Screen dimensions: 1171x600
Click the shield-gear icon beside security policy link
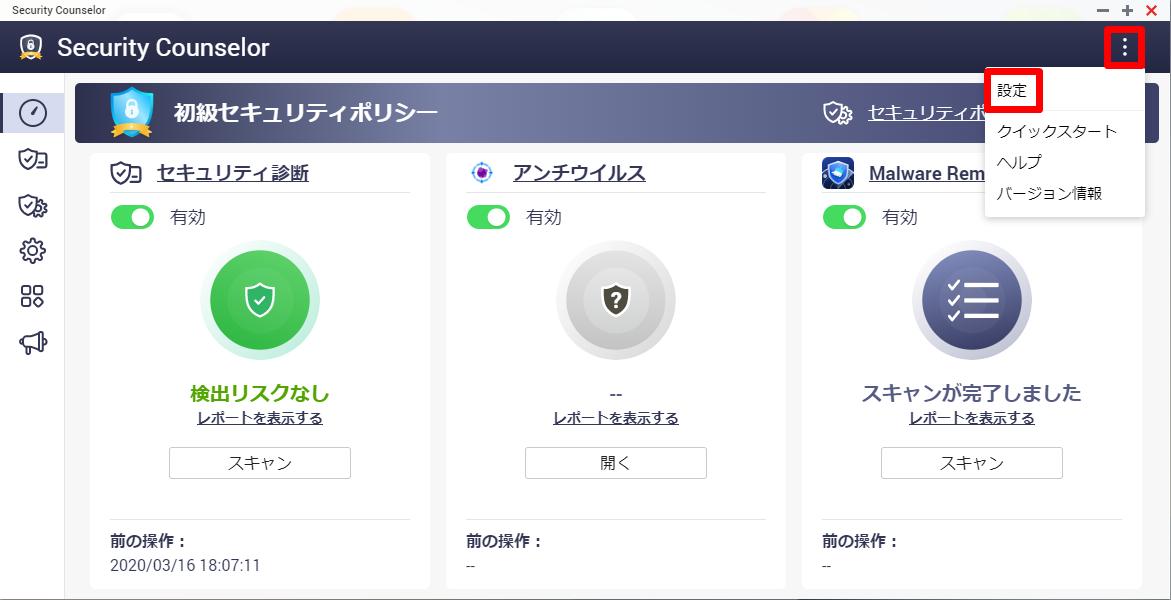click(x=838, y=113)
